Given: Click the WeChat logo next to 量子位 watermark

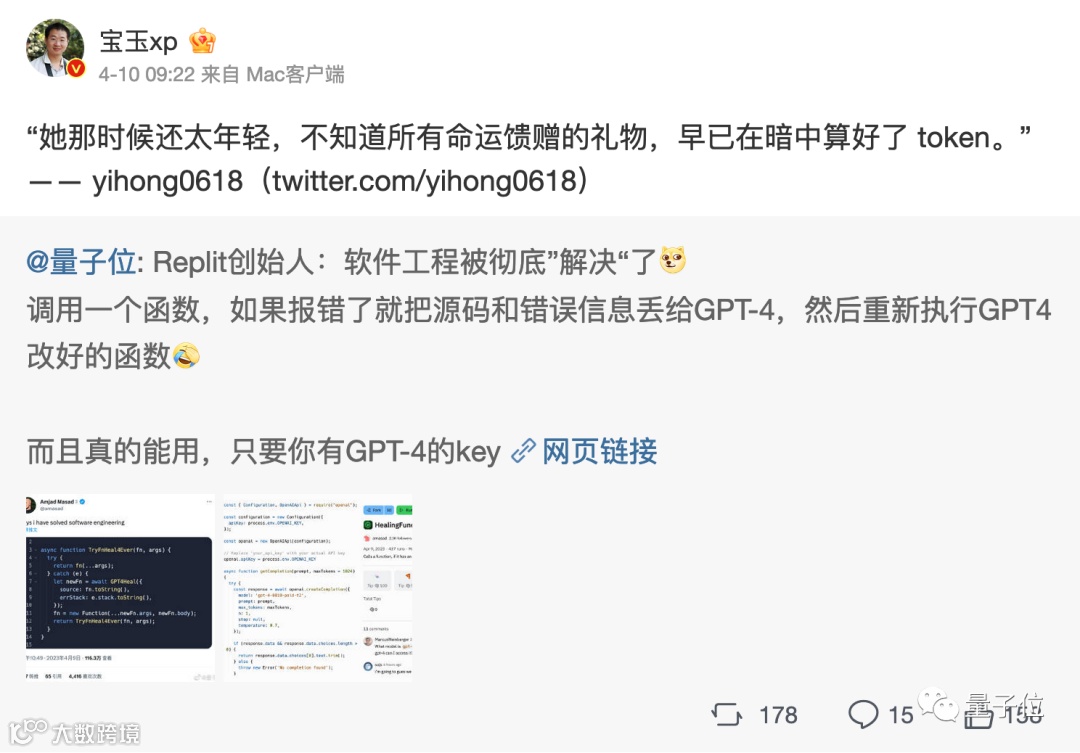Looking at the screenshot, I should pos(938,705).
